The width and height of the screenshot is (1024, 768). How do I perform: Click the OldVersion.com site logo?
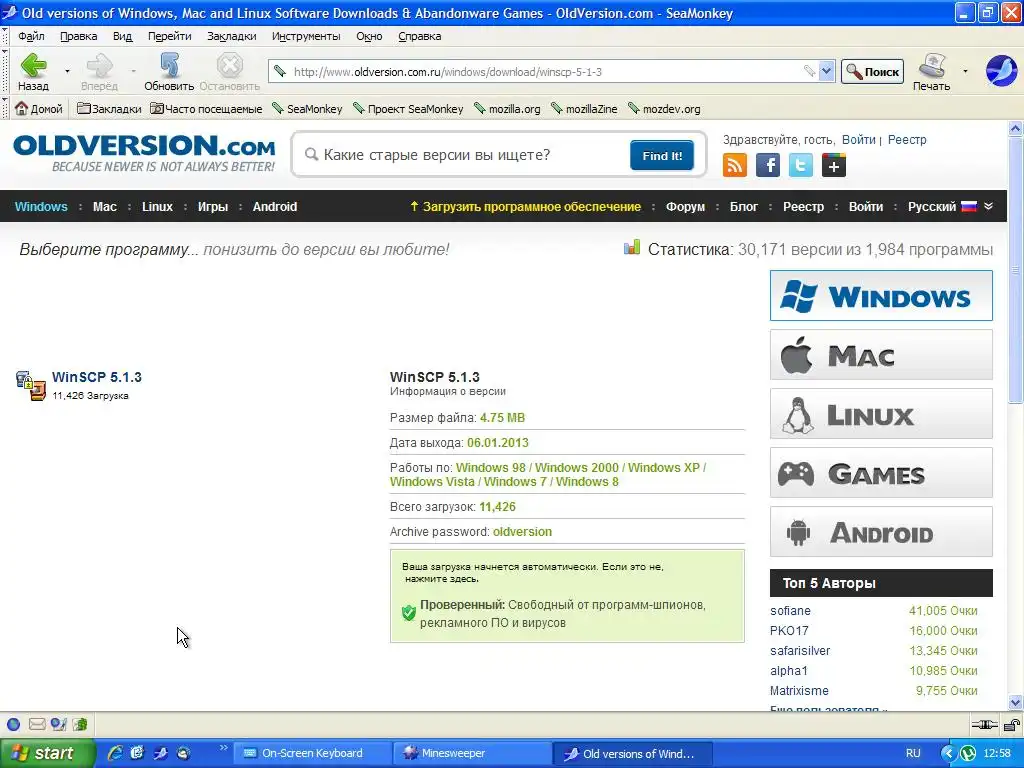click(x=144, y=153)
